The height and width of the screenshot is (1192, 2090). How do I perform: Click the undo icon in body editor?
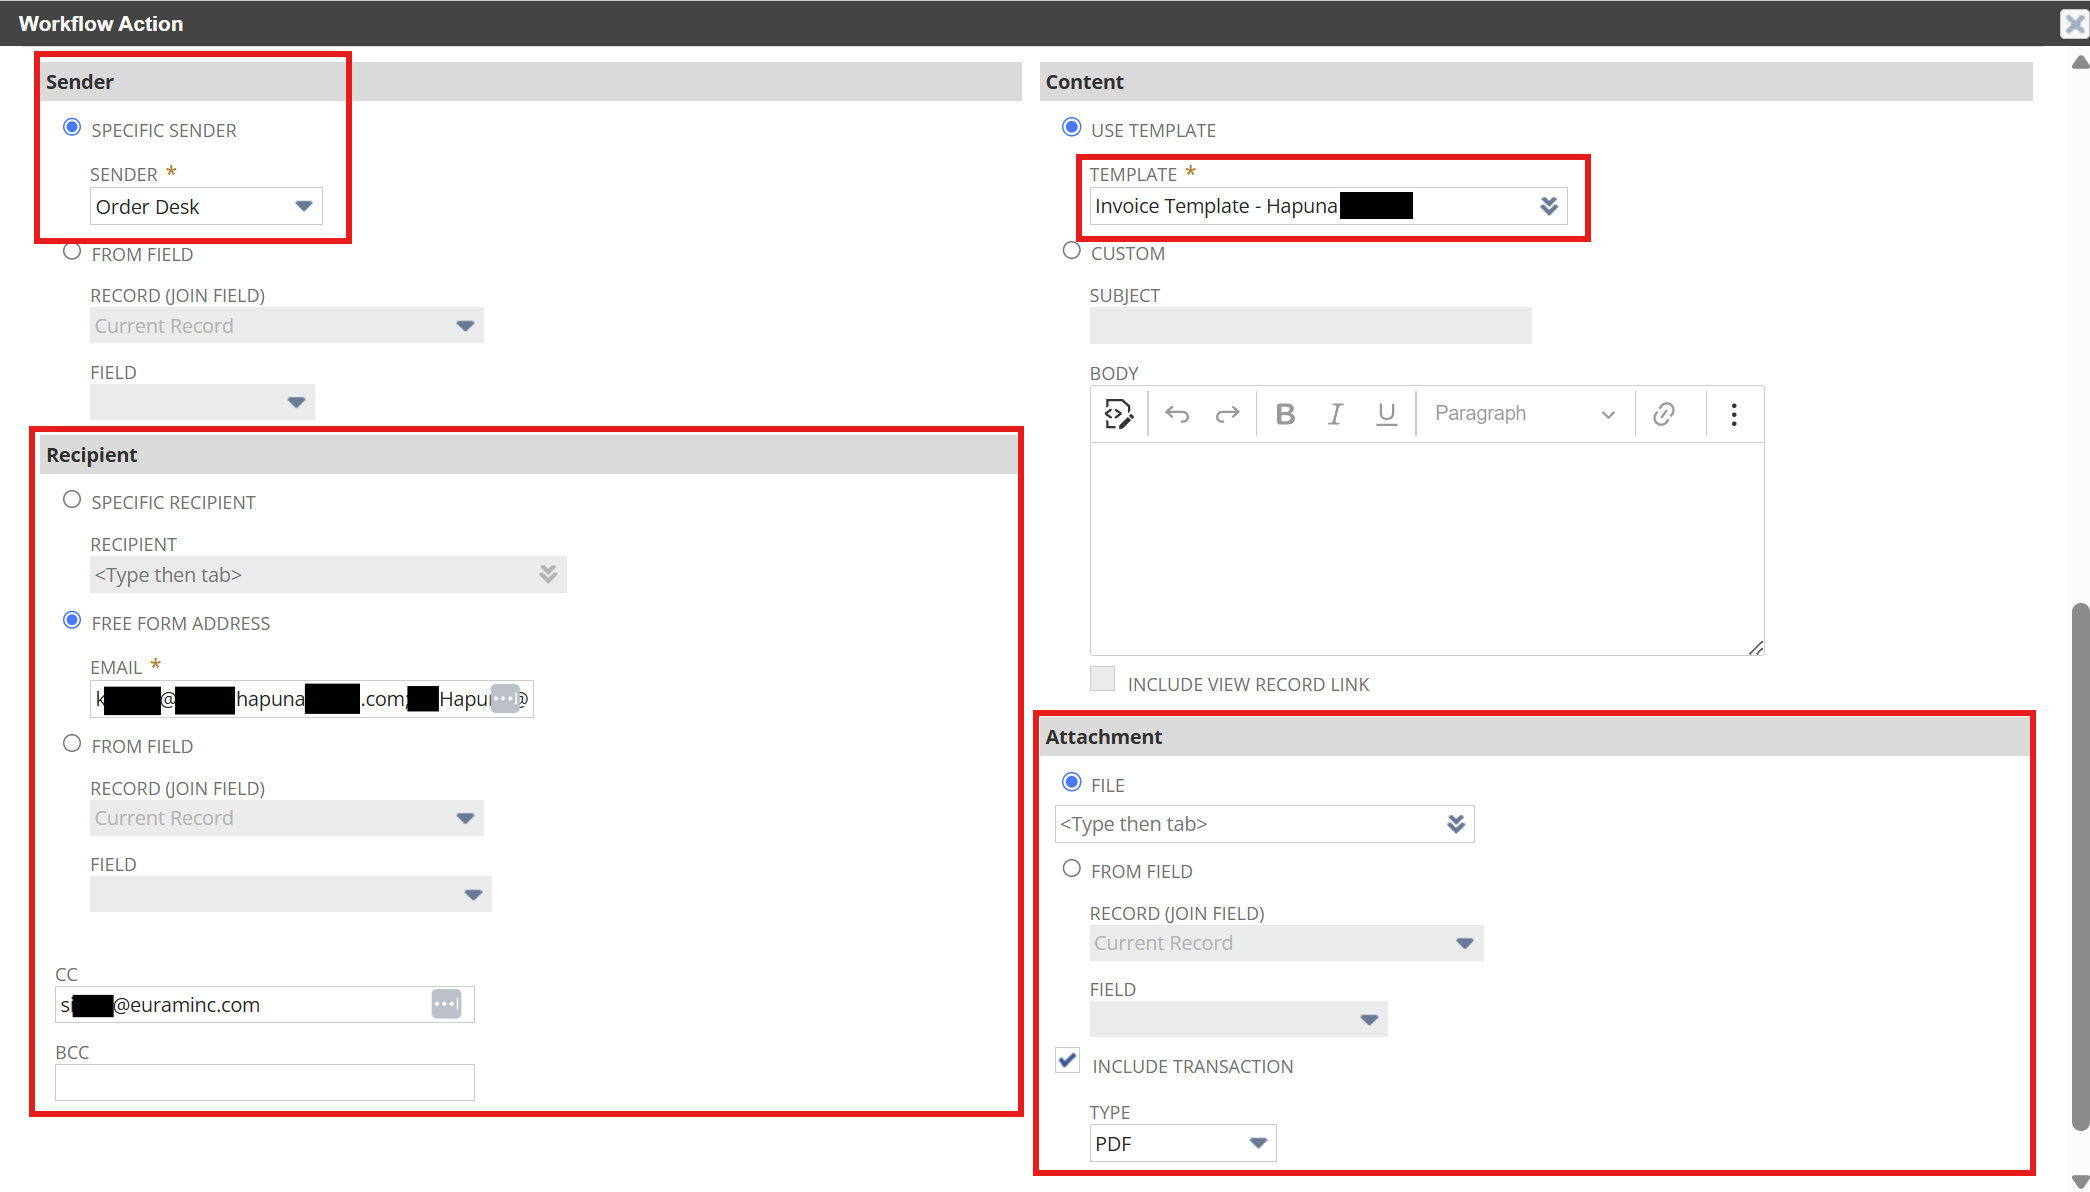click(1177, 414)
